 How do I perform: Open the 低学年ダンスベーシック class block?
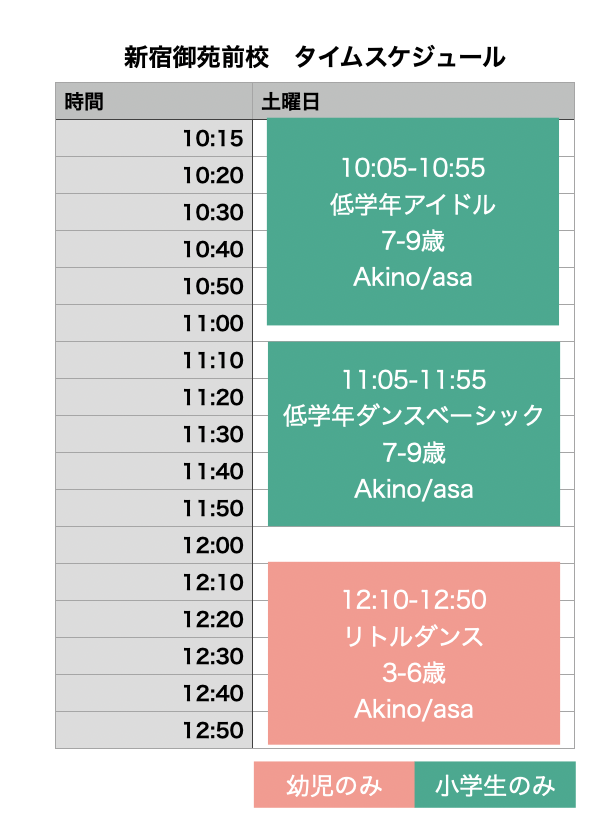[x=413, y=434]
